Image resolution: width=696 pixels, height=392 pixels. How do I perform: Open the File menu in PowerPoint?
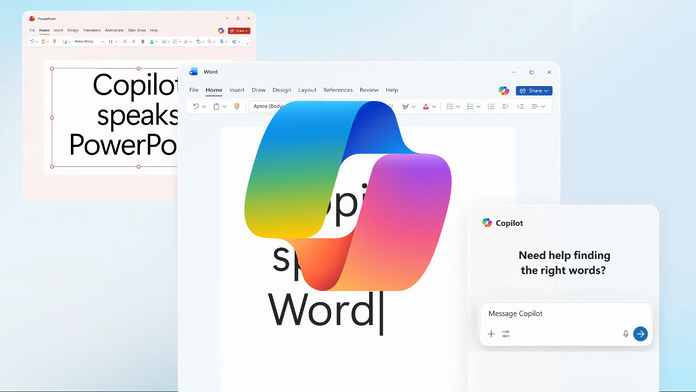pyautogui.click(x=32, y=30)
